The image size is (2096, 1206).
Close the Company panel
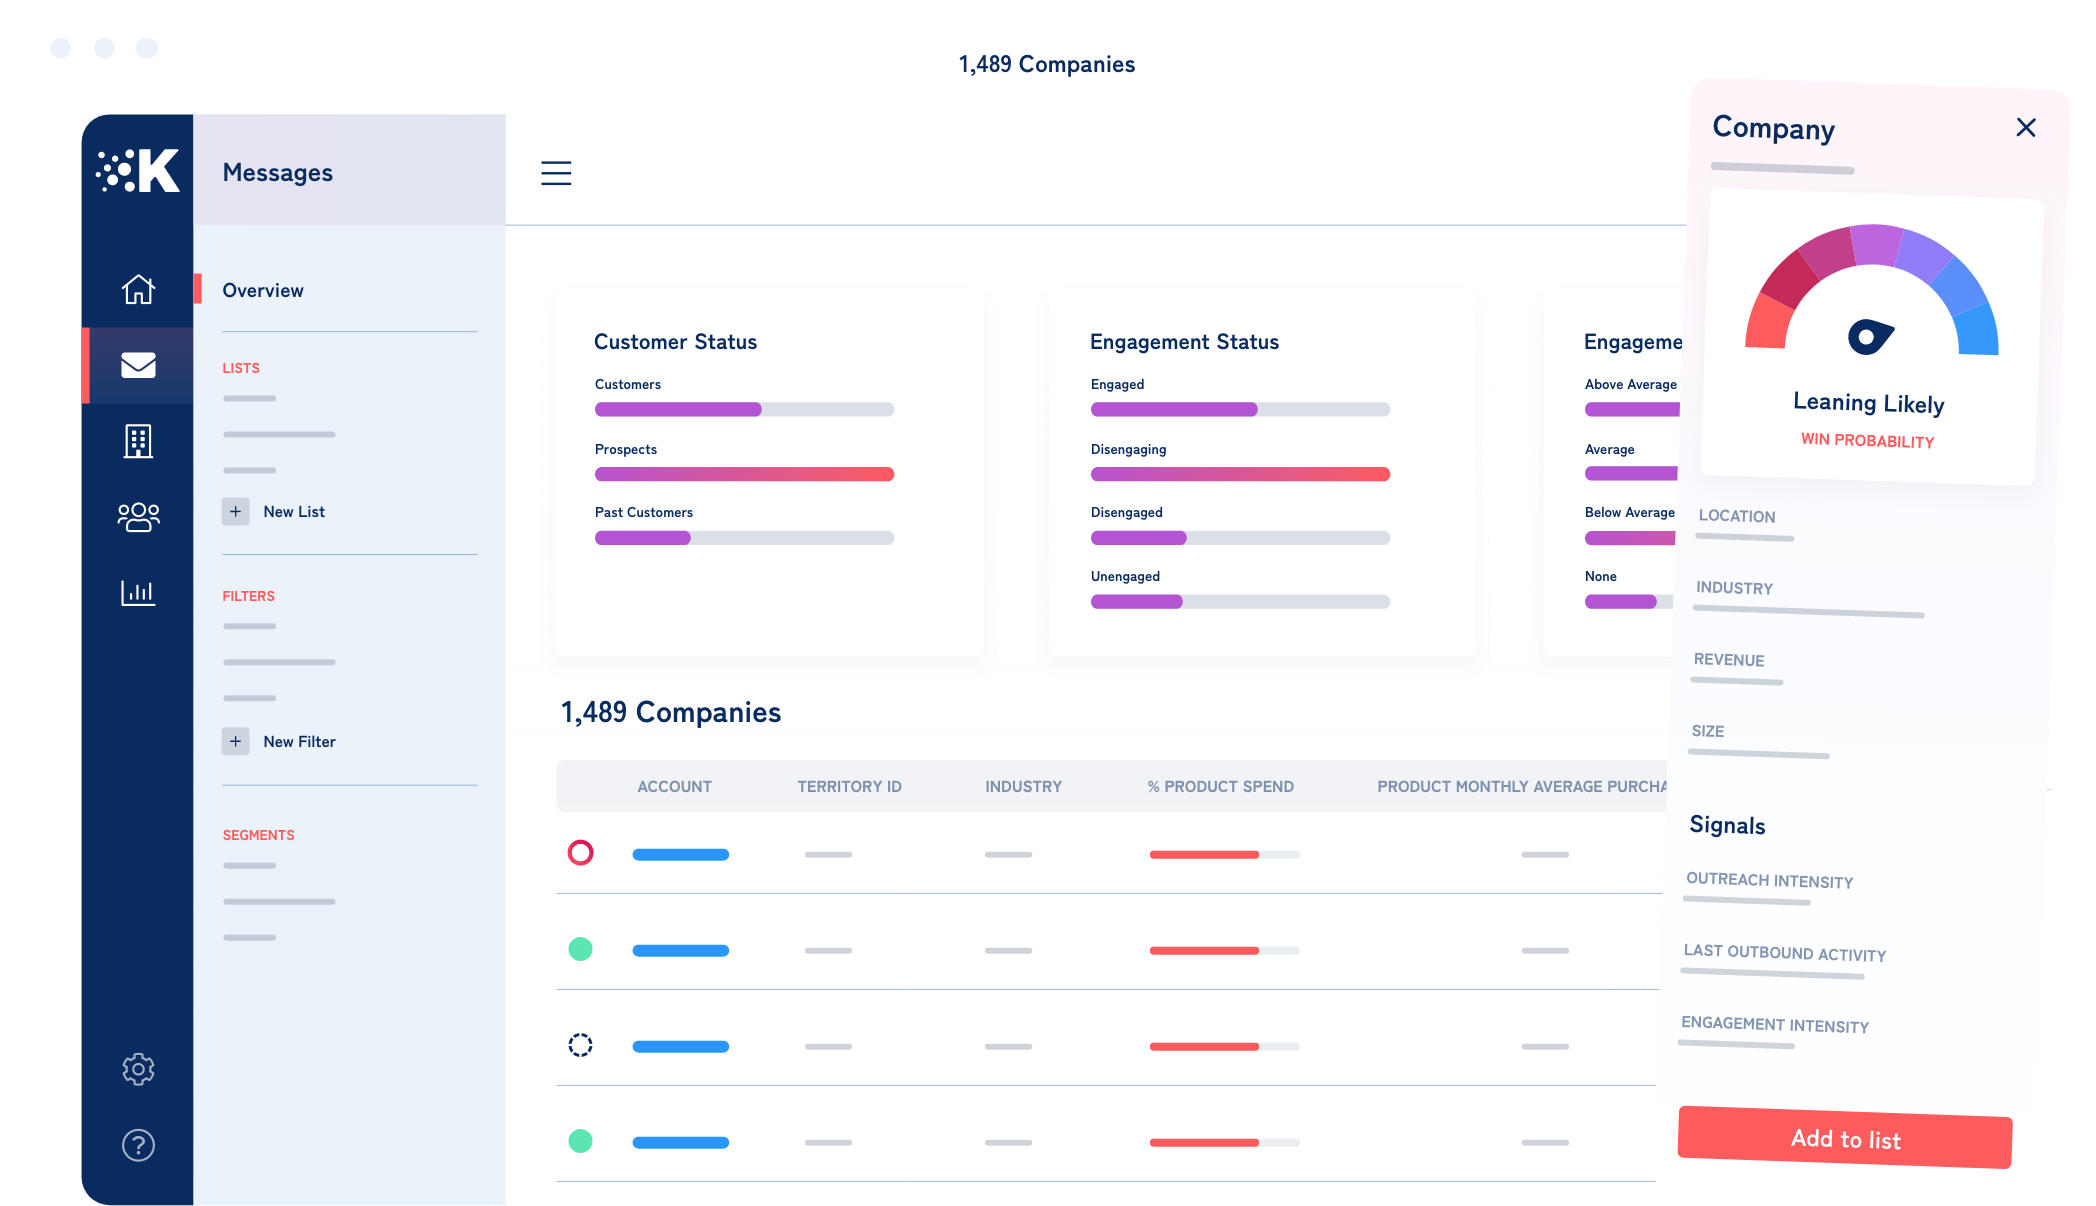(x=2026, y=128)
